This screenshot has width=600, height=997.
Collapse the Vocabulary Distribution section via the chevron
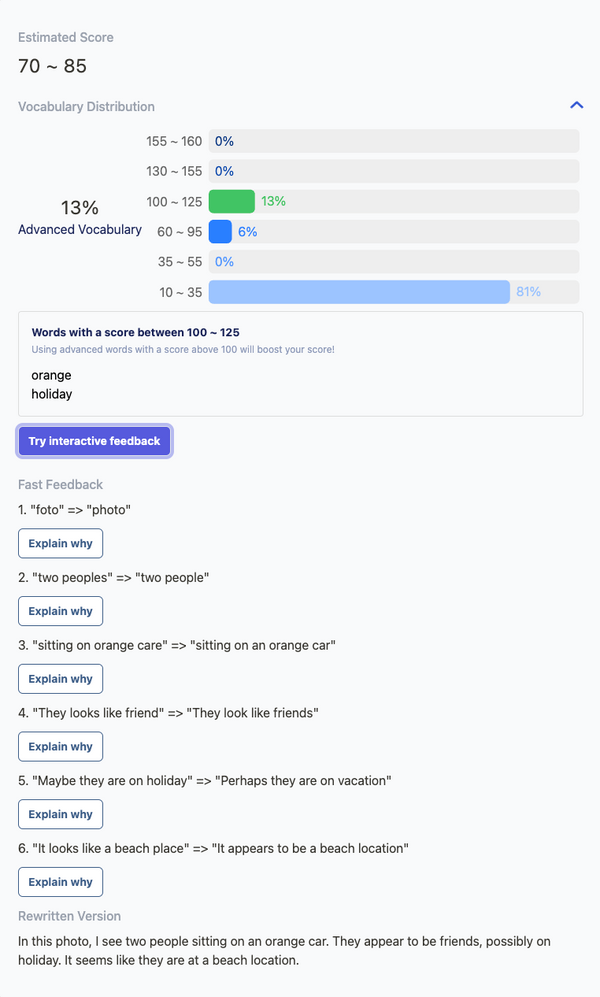[577, 105]
